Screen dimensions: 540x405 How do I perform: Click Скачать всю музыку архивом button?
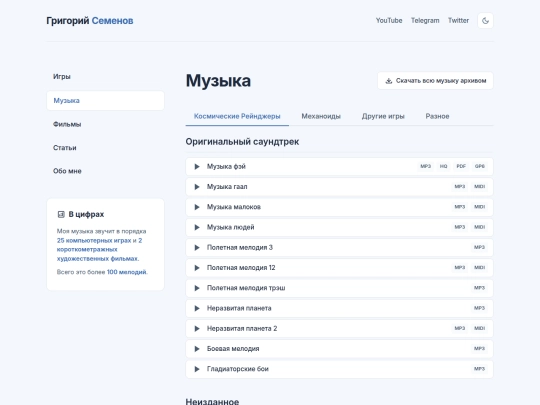[x=435, y=81]
